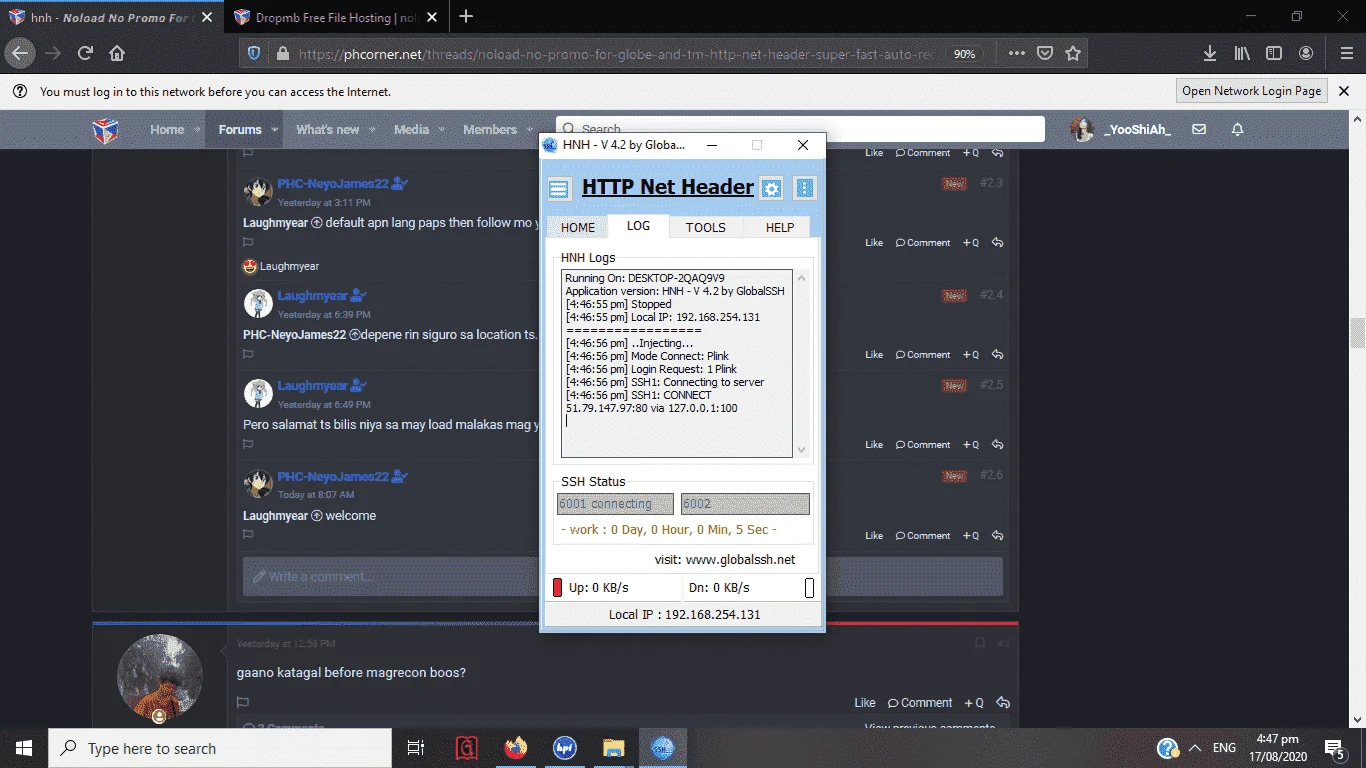
Task: Like the 'gaano katagal' post
Action: tap(865, 703)
